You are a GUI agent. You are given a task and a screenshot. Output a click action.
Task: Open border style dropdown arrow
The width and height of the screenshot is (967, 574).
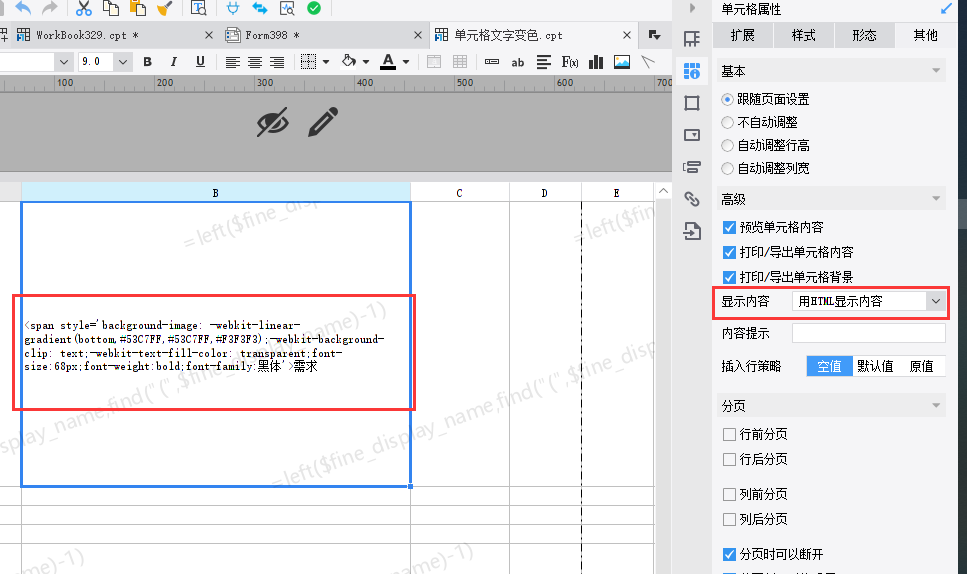click(326, 62)
